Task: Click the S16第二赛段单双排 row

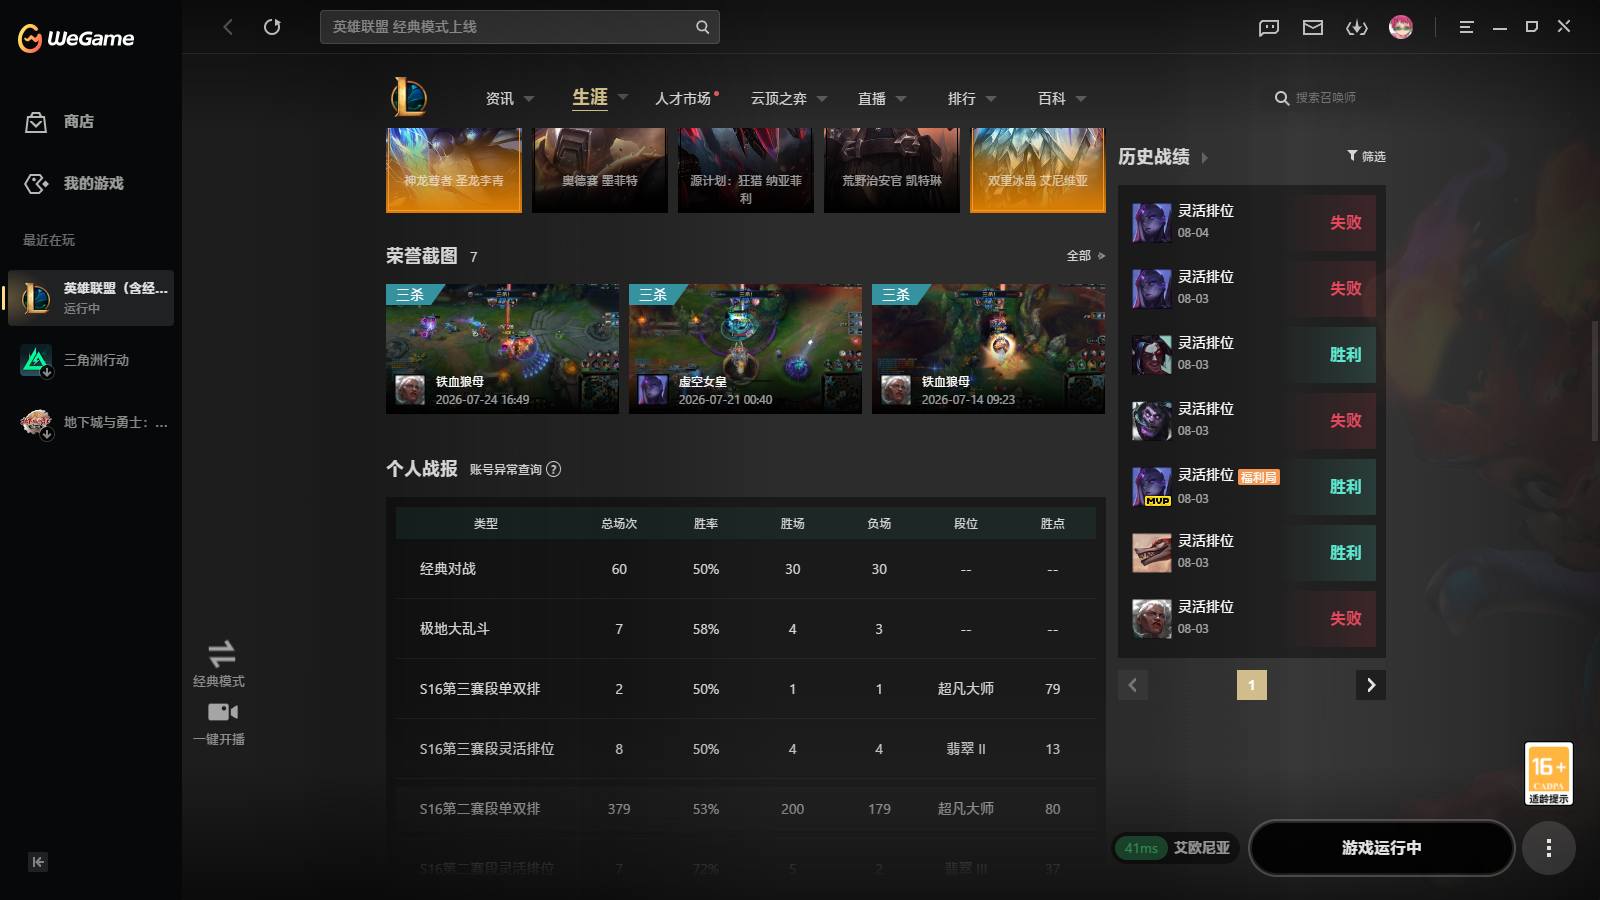Action: click(746, 809)
